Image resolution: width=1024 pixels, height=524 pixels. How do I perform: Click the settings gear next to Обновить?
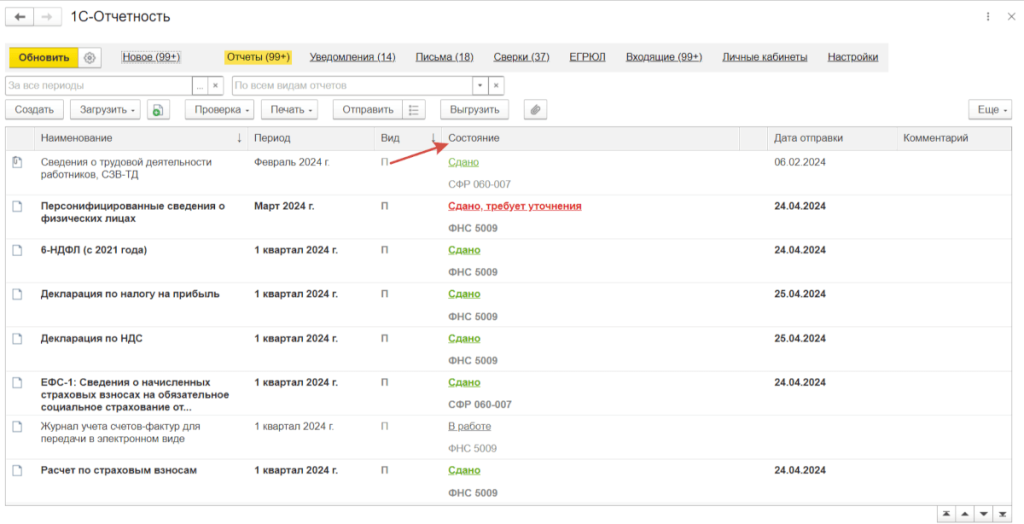click(90, 58)
